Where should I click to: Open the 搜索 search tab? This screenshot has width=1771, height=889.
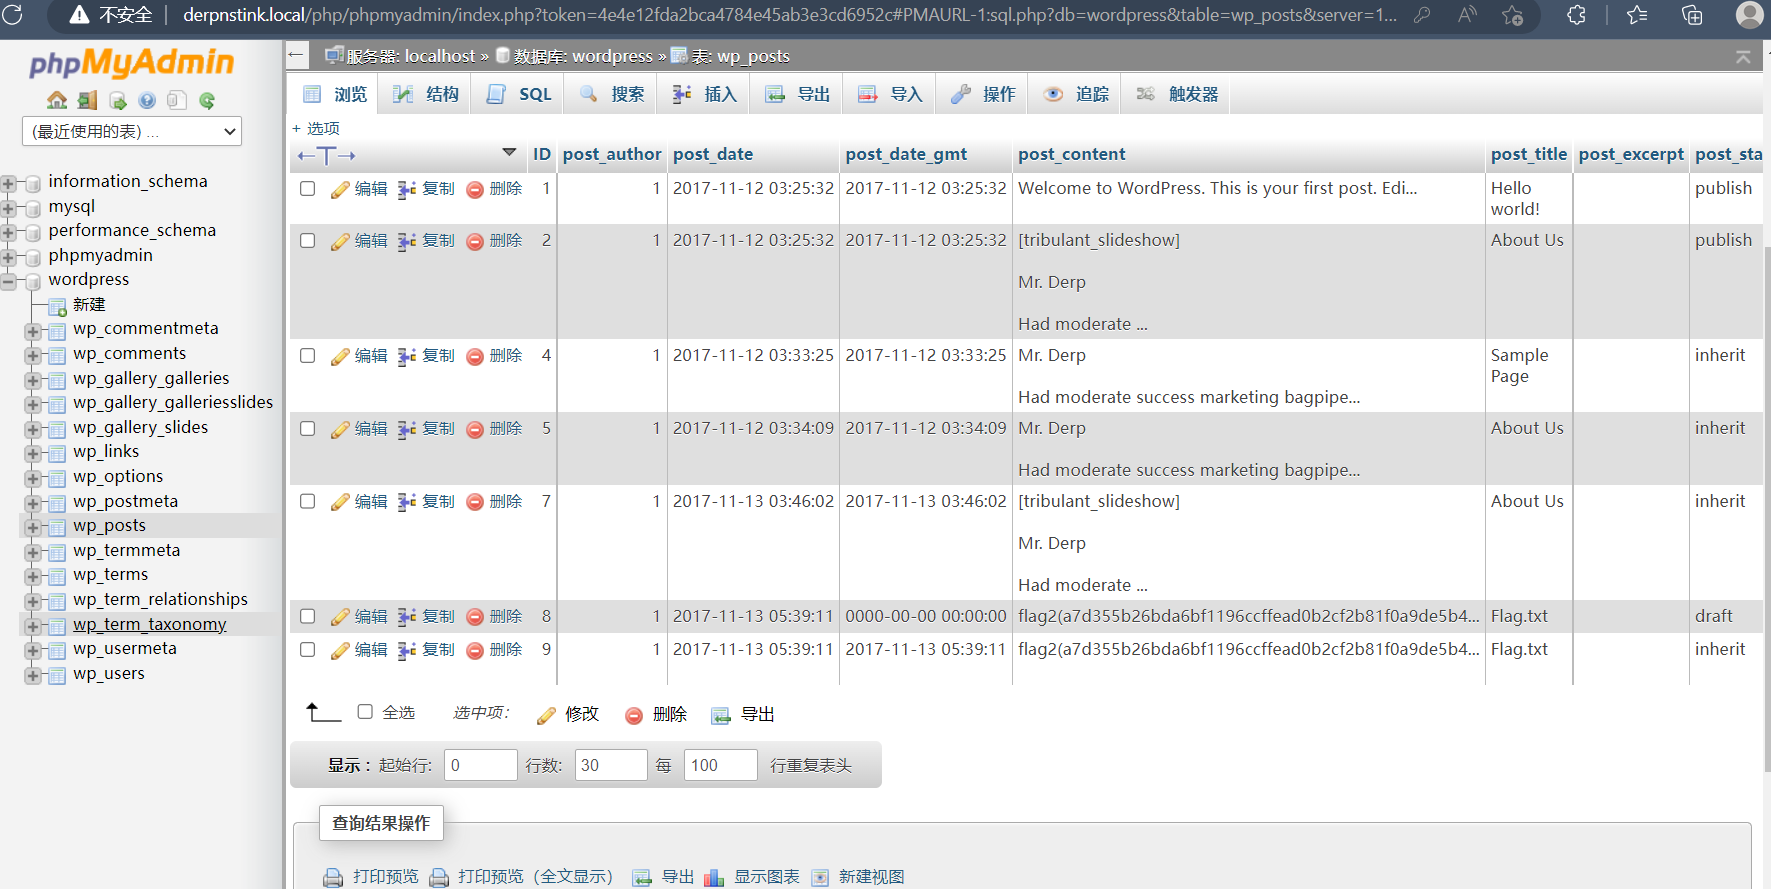click(612, 94)
